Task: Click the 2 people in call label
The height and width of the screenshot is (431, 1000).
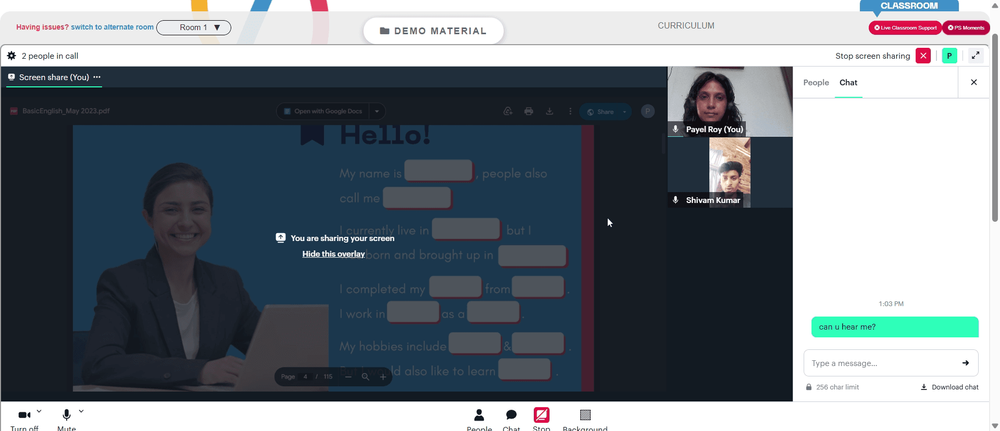Action: (50, 56)
